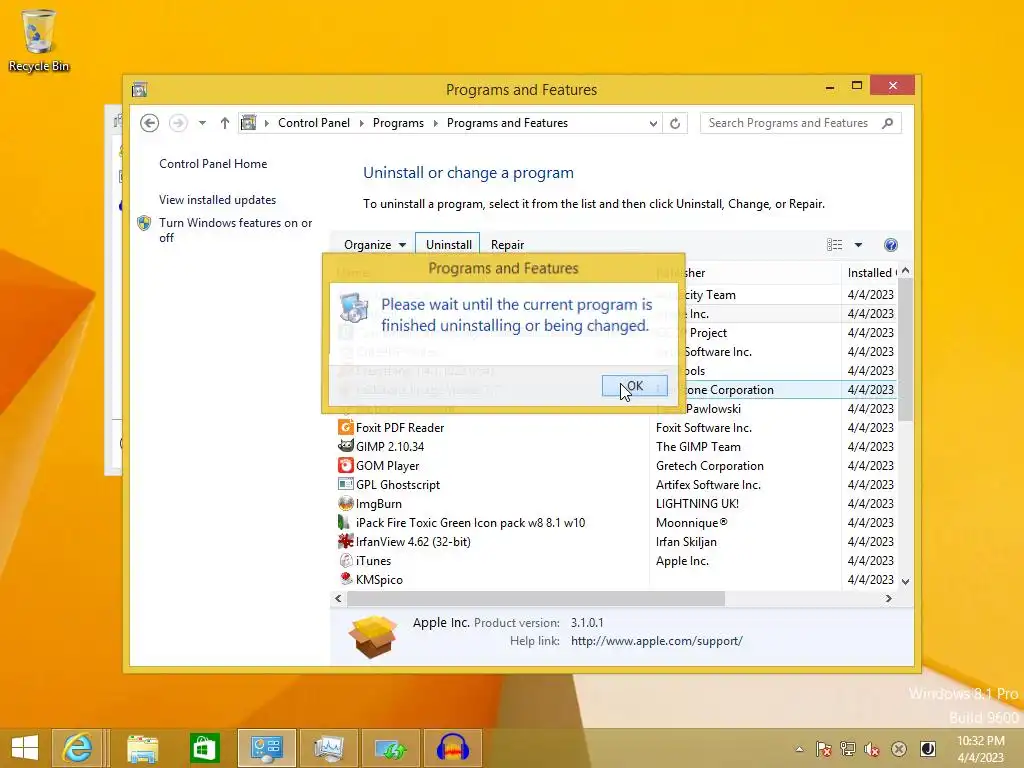Select GIMP 2.10.34 in the list

(x=615, y=447)
